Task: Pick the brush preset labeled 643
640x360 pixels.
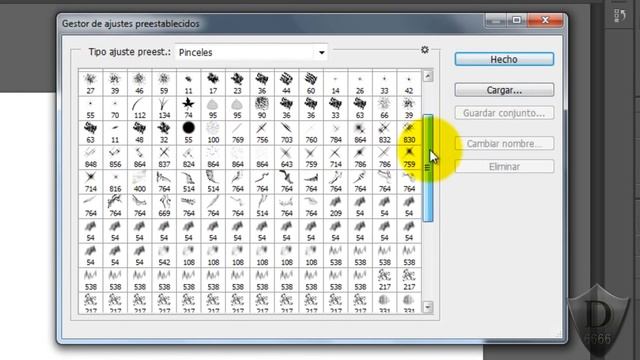Action: [x=287, y=157]
